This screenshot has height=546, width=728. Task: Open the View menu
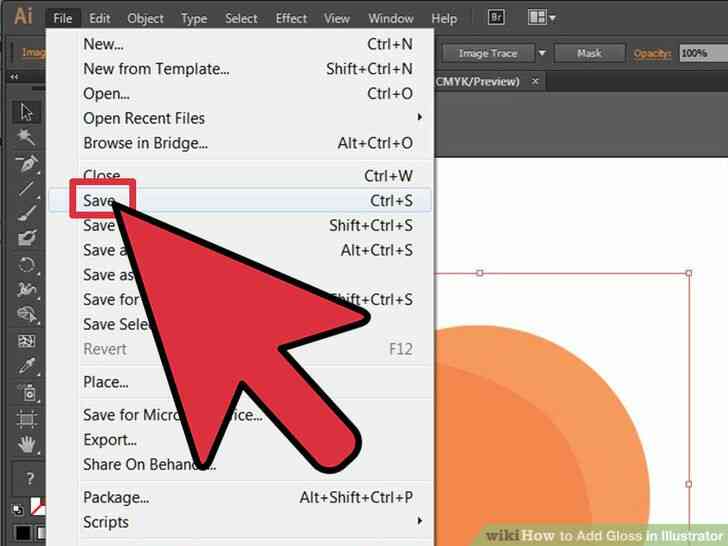pyautogui.click(x=337, y=19)
